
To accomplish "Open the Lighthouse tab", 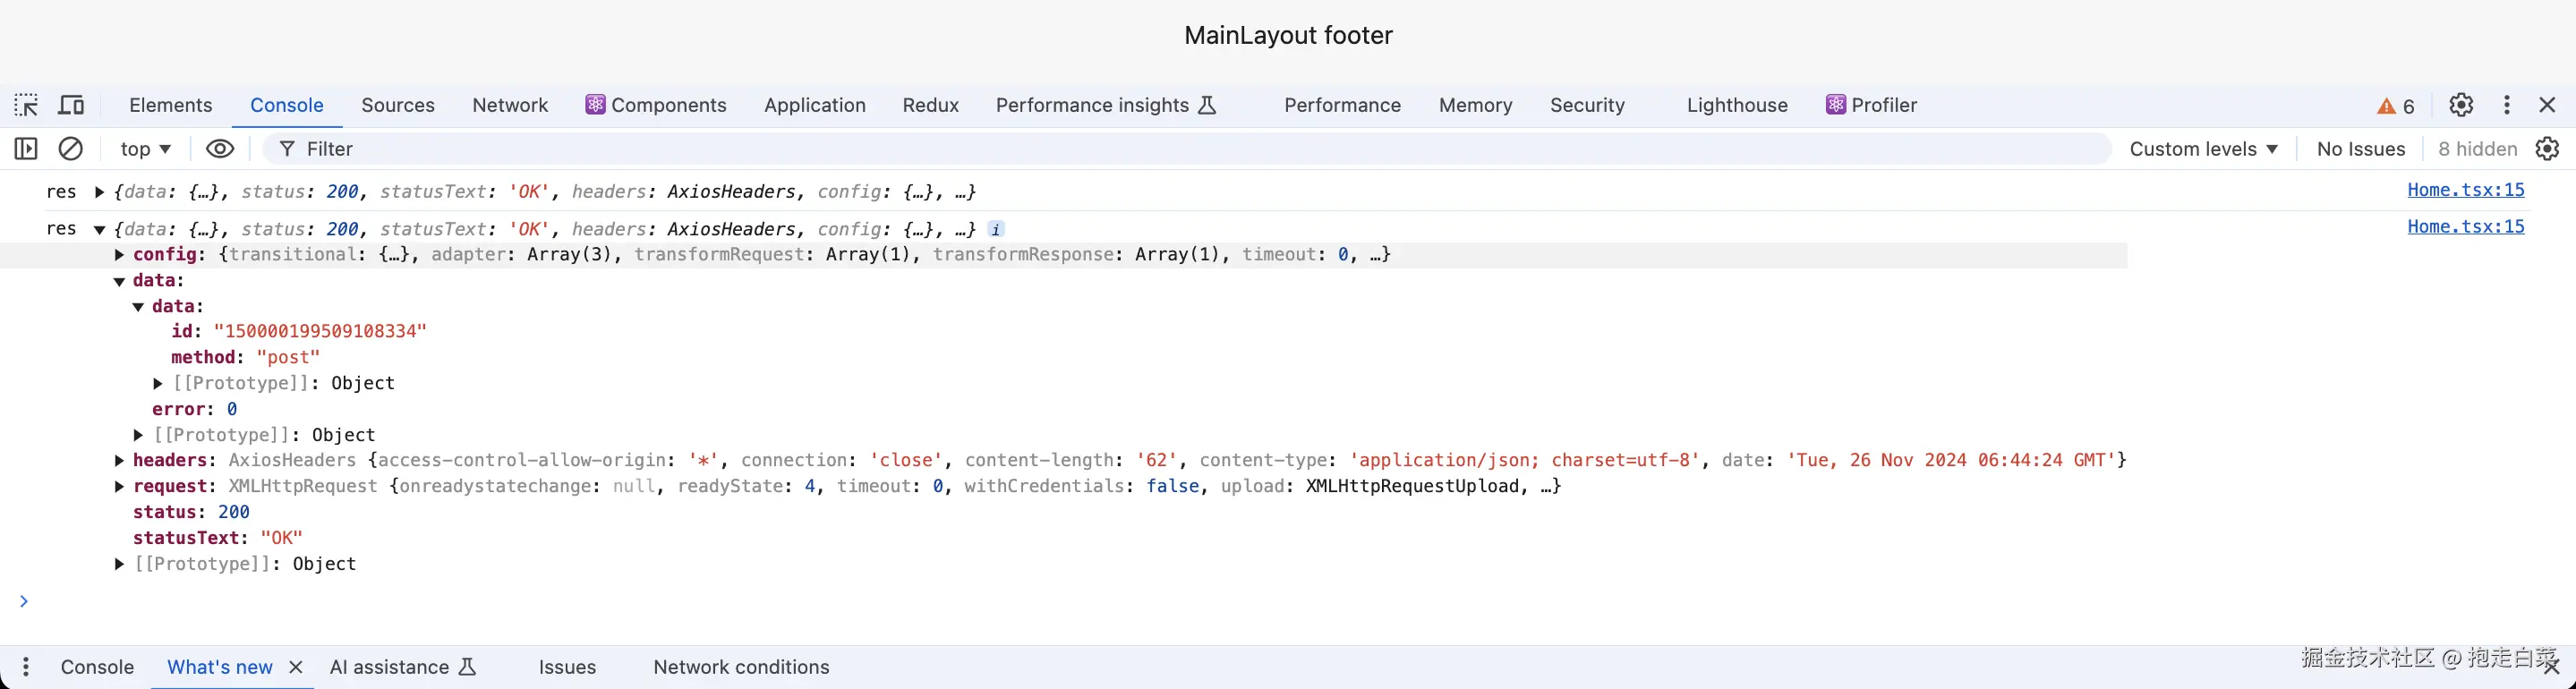I will coord(1737,105).
